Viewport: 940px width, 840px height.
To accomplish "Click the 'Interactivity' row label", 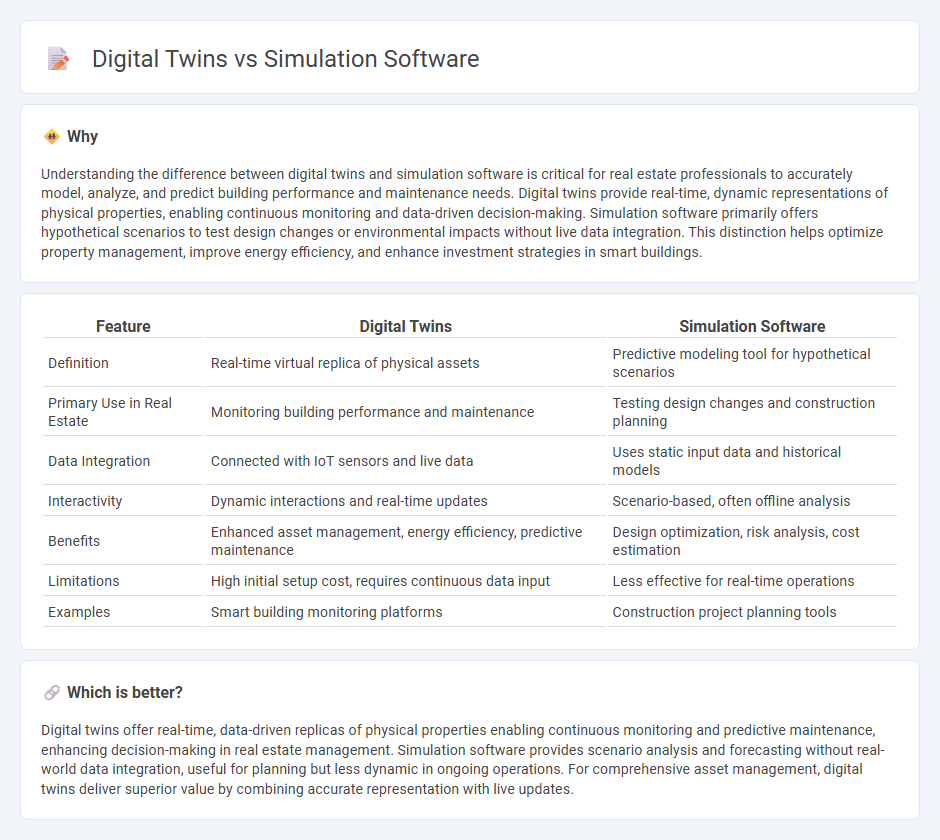I will pos(85,501).
